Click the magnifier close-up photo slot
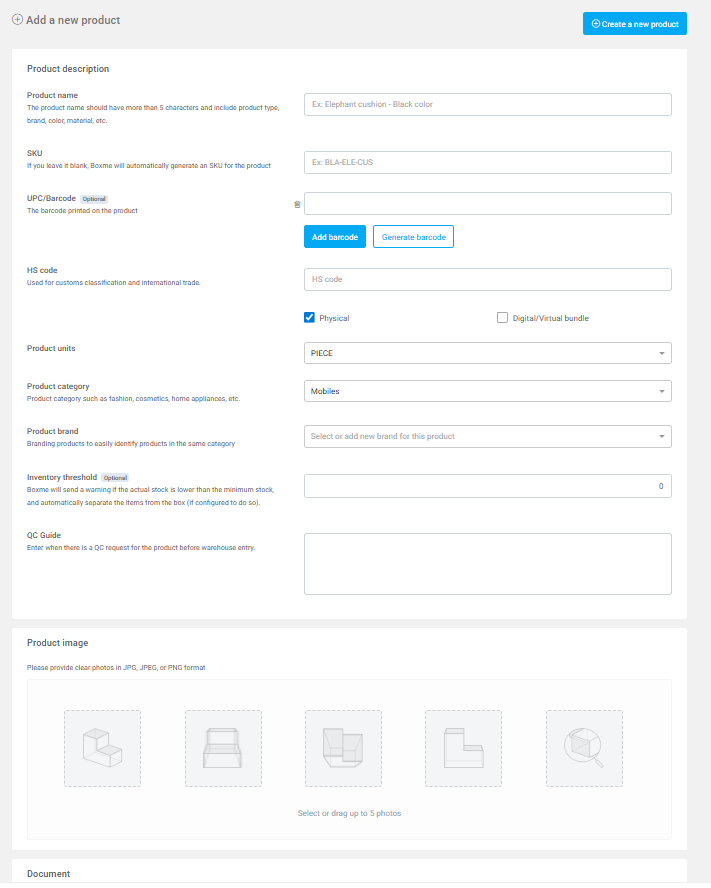The width and height of the screenshot is (711, 888). click(x=584, y=748)
